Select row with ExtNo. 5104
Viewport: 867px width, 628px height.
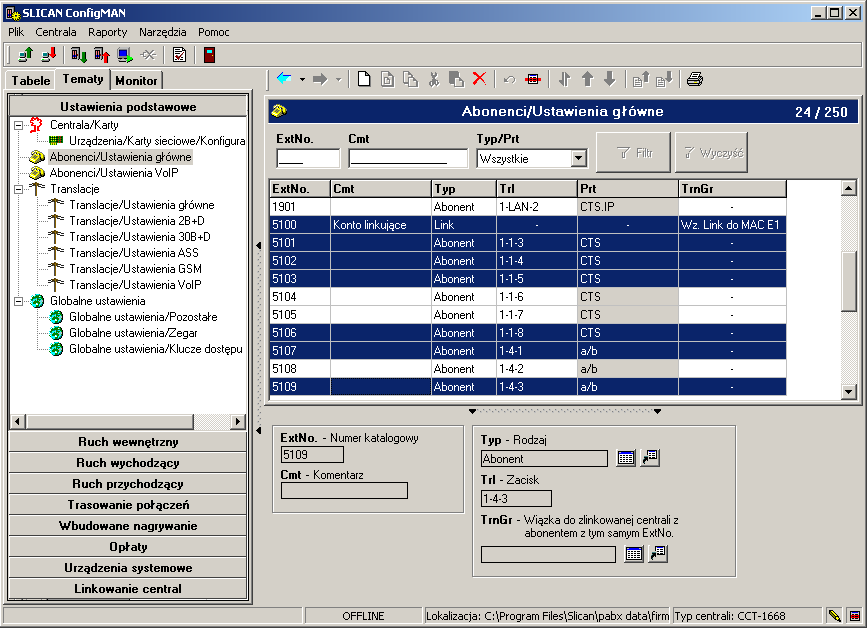pos(528,297)
